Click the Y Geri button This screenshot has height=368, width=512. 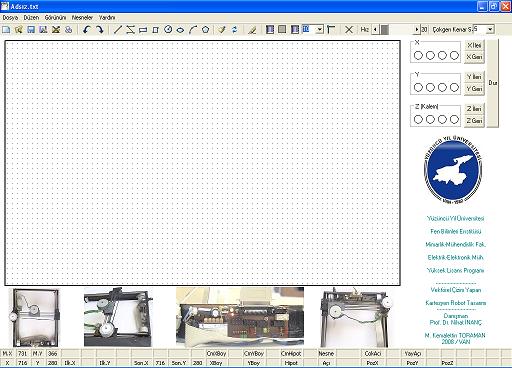click(x=474, y=89)
